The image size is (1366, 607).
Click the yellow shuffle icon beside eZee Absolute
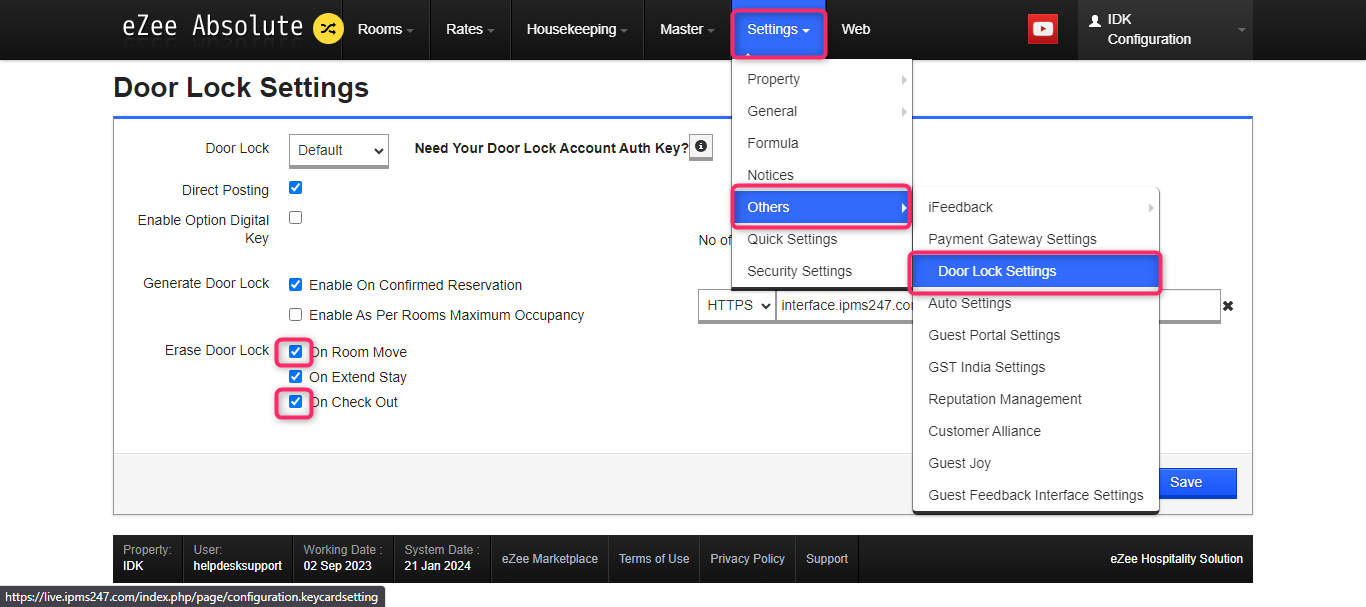click(x=328, y=29)
